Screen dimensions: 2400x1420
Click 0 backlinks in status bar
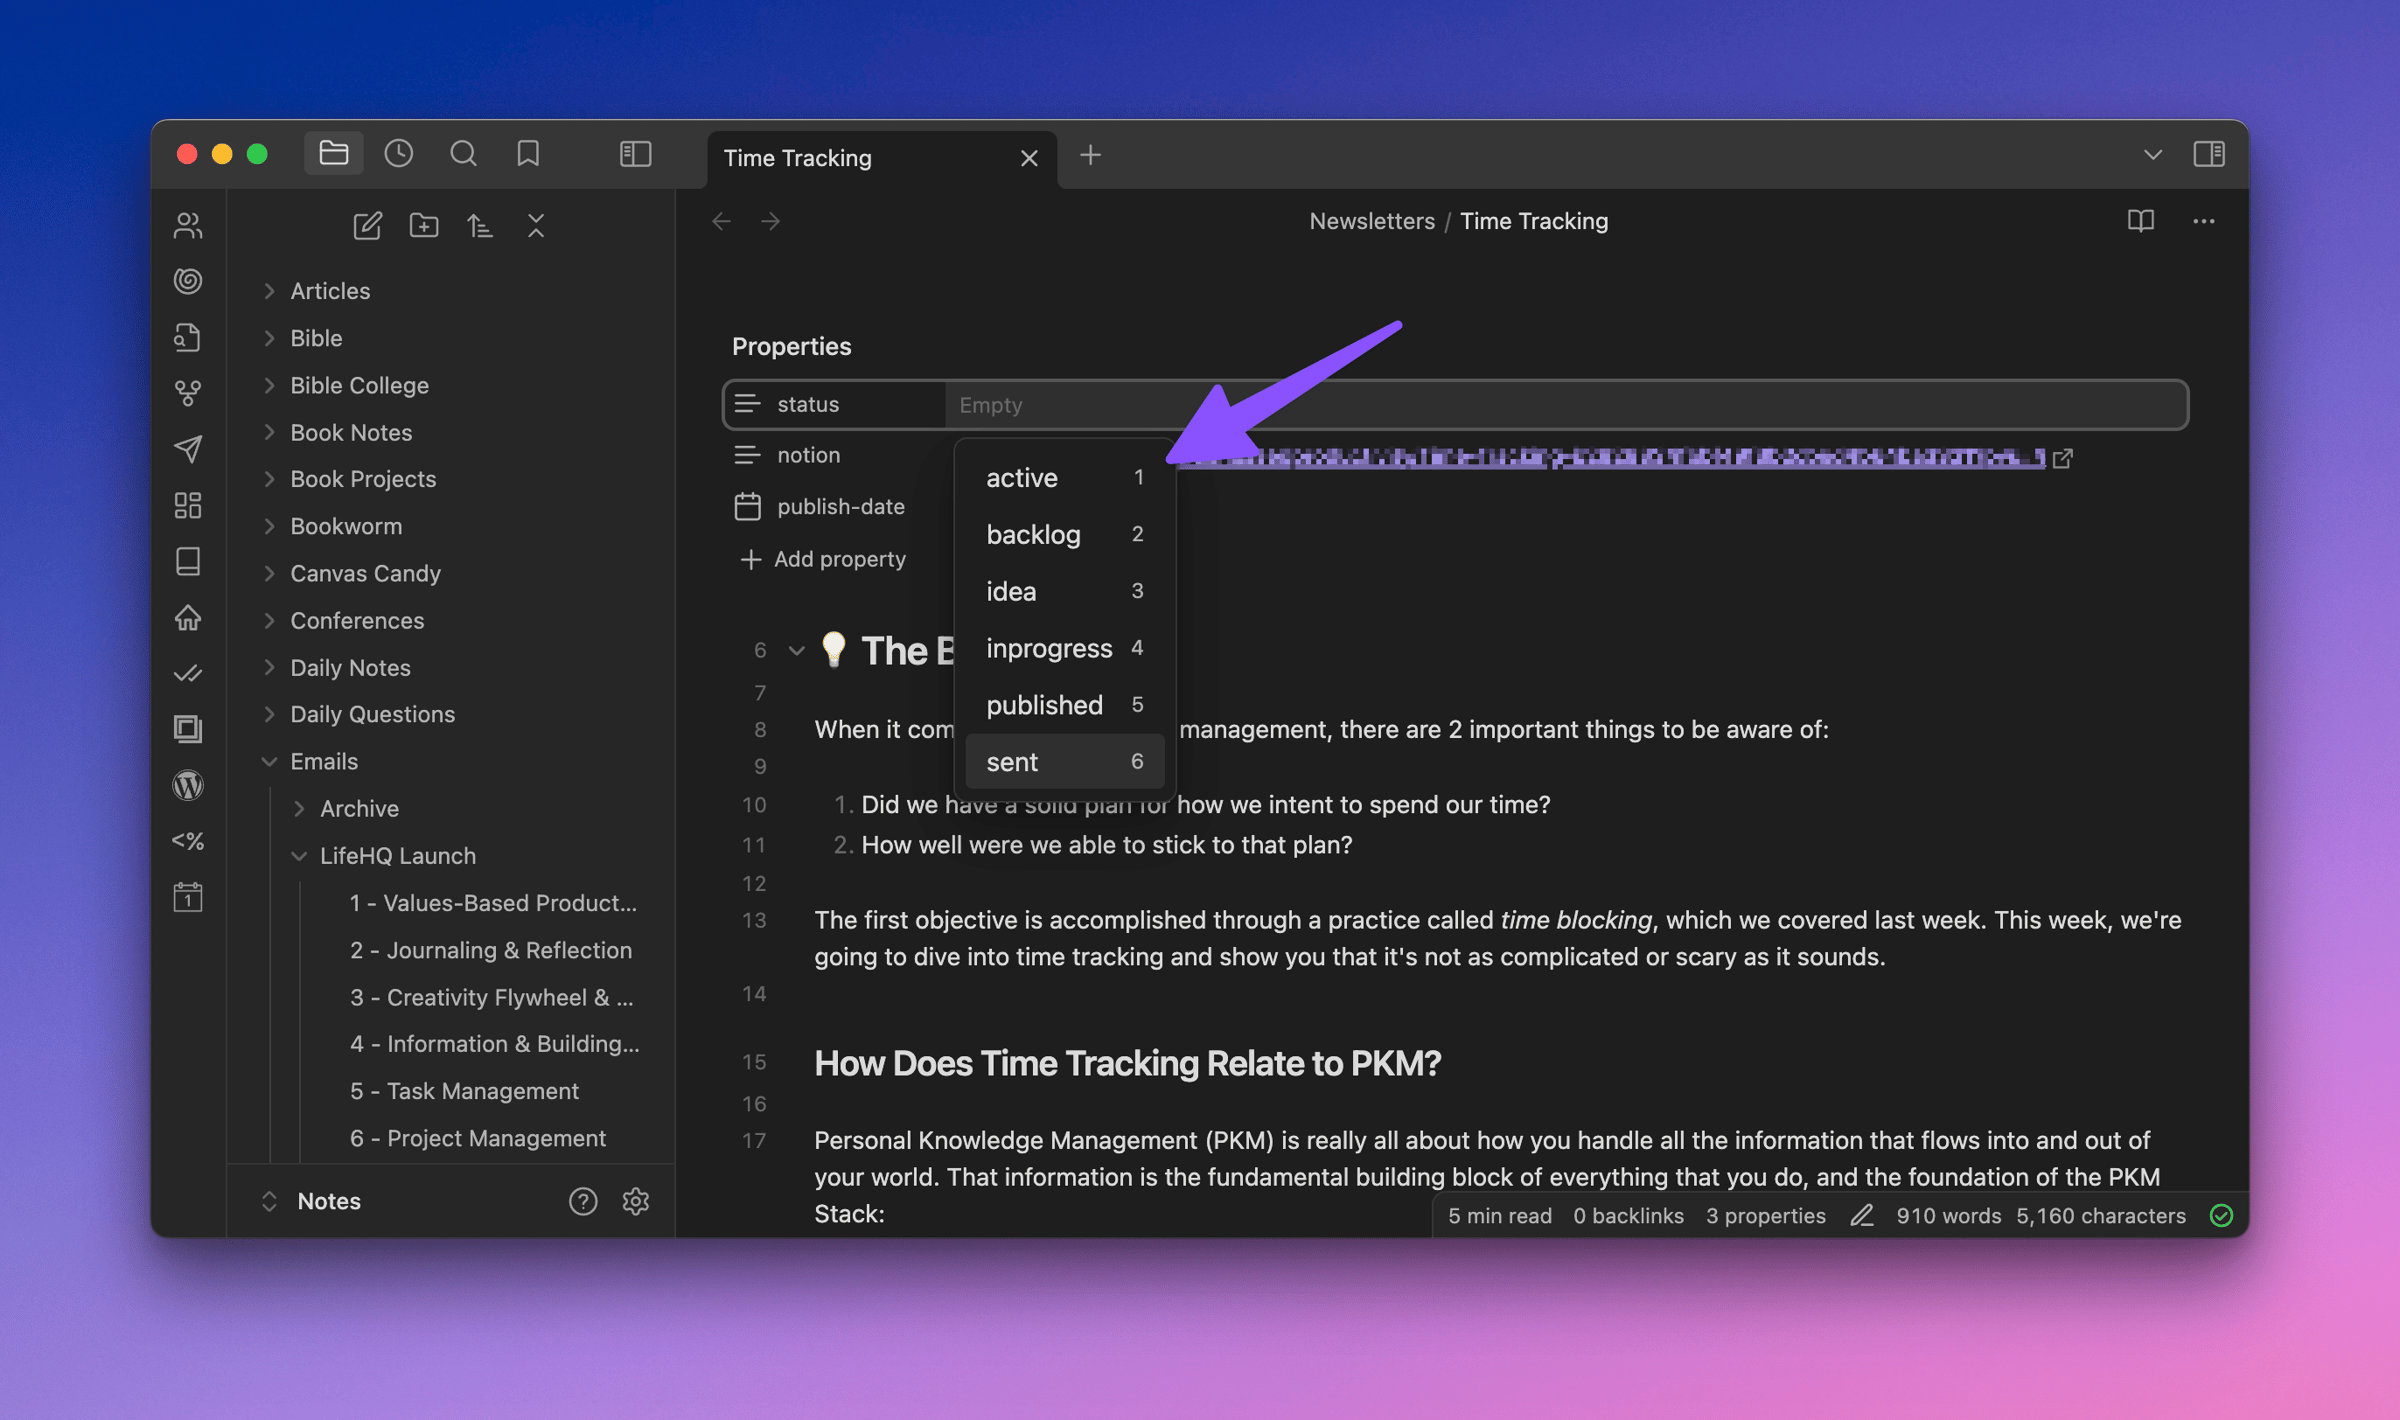coord(1628,1216)
